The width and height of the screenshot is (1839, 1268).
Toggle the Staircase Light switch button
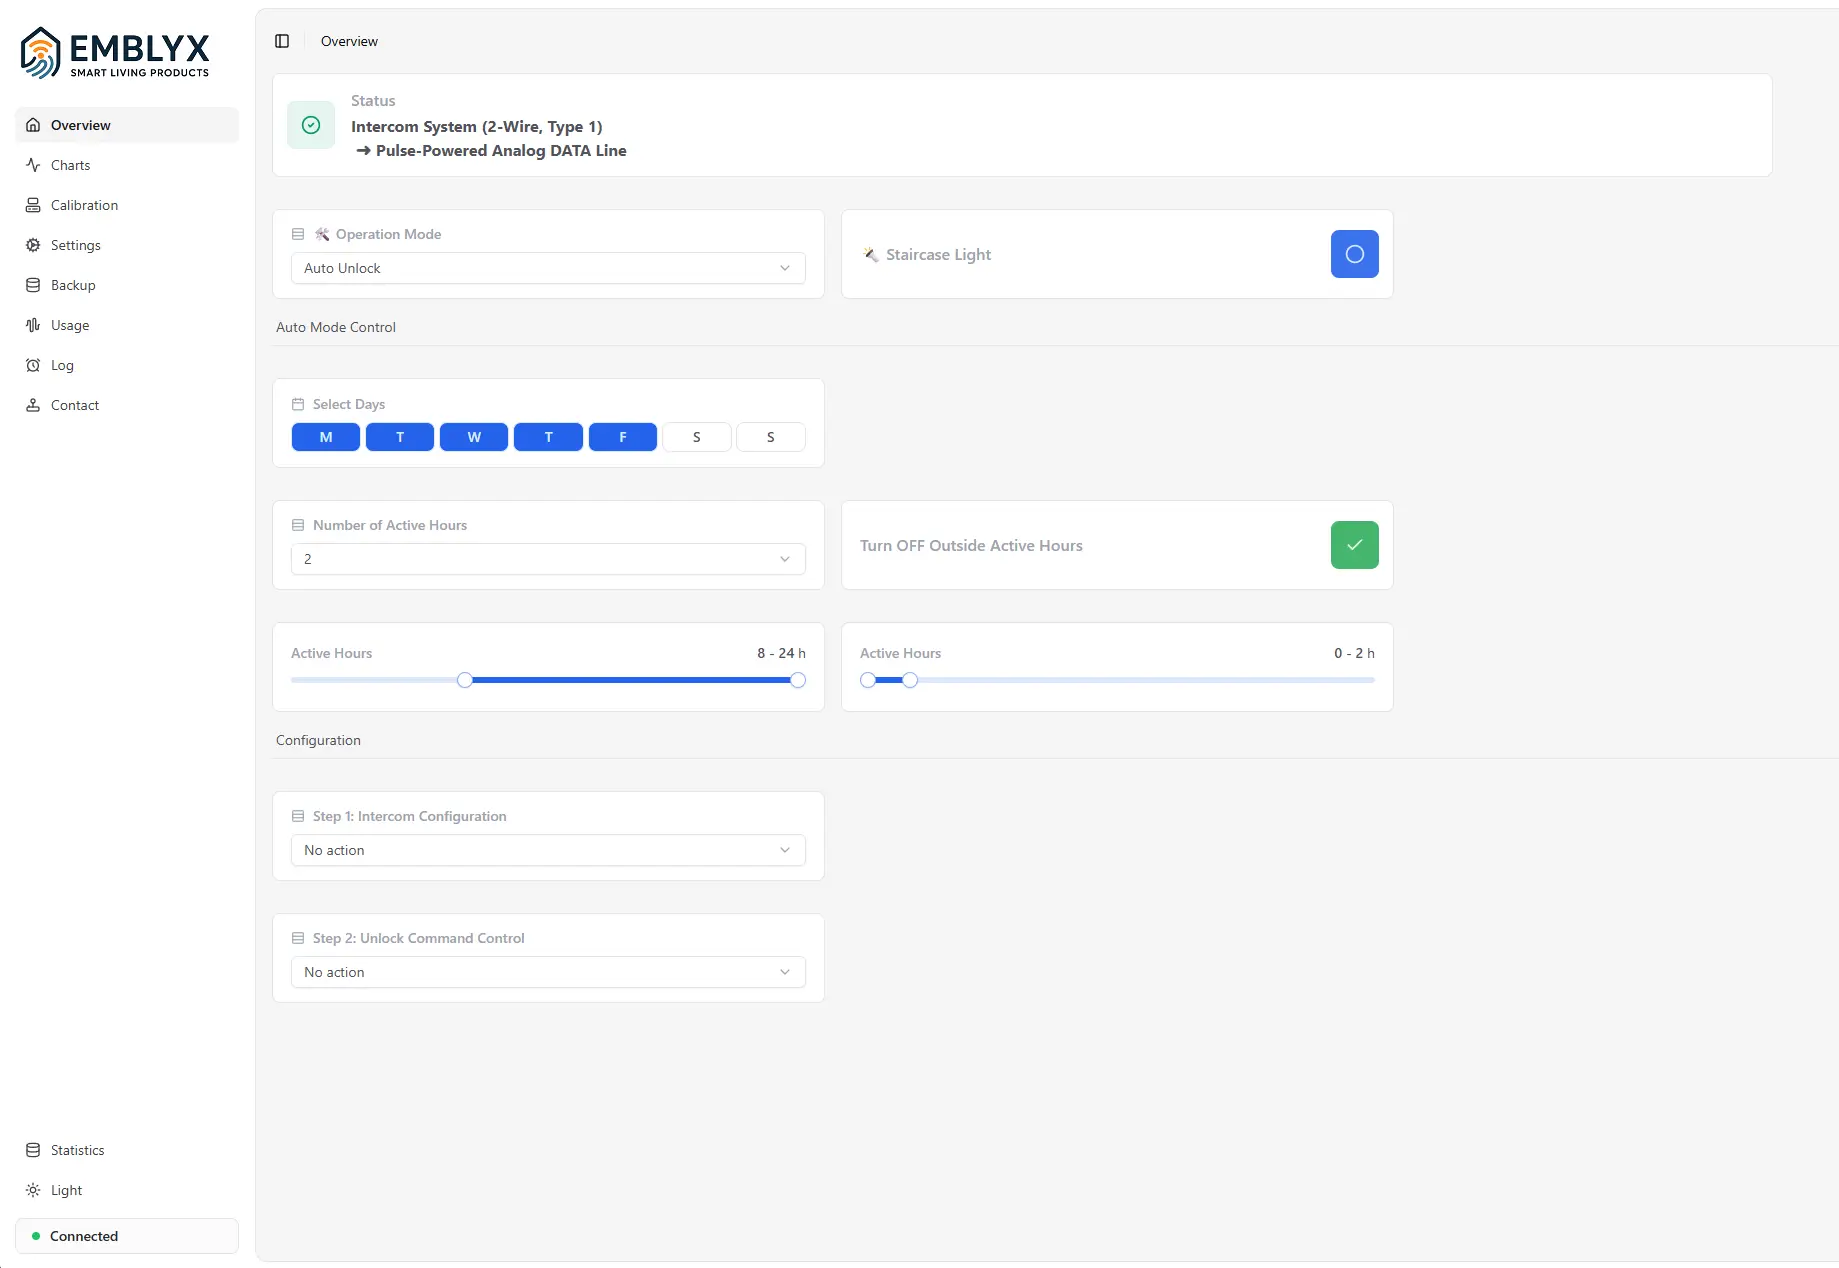click(1354, 254)
